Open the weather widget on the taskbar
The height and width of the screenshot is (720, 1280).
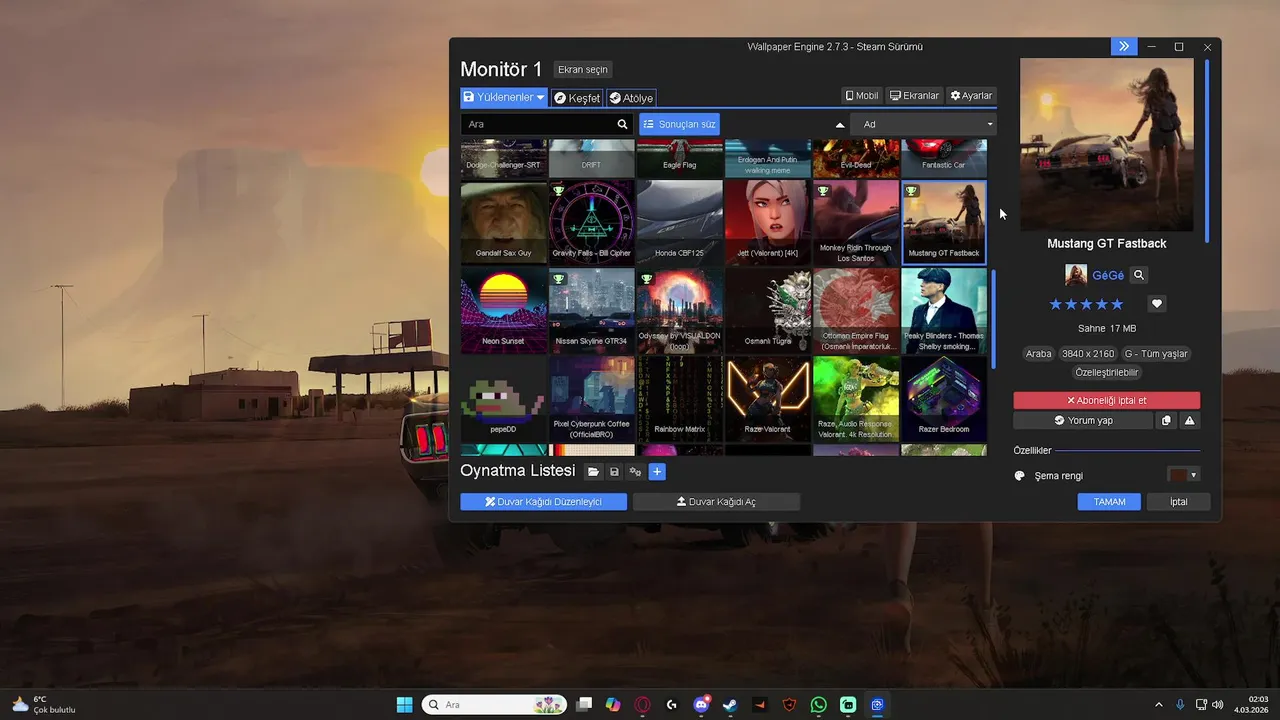click(x=43, y=705)
